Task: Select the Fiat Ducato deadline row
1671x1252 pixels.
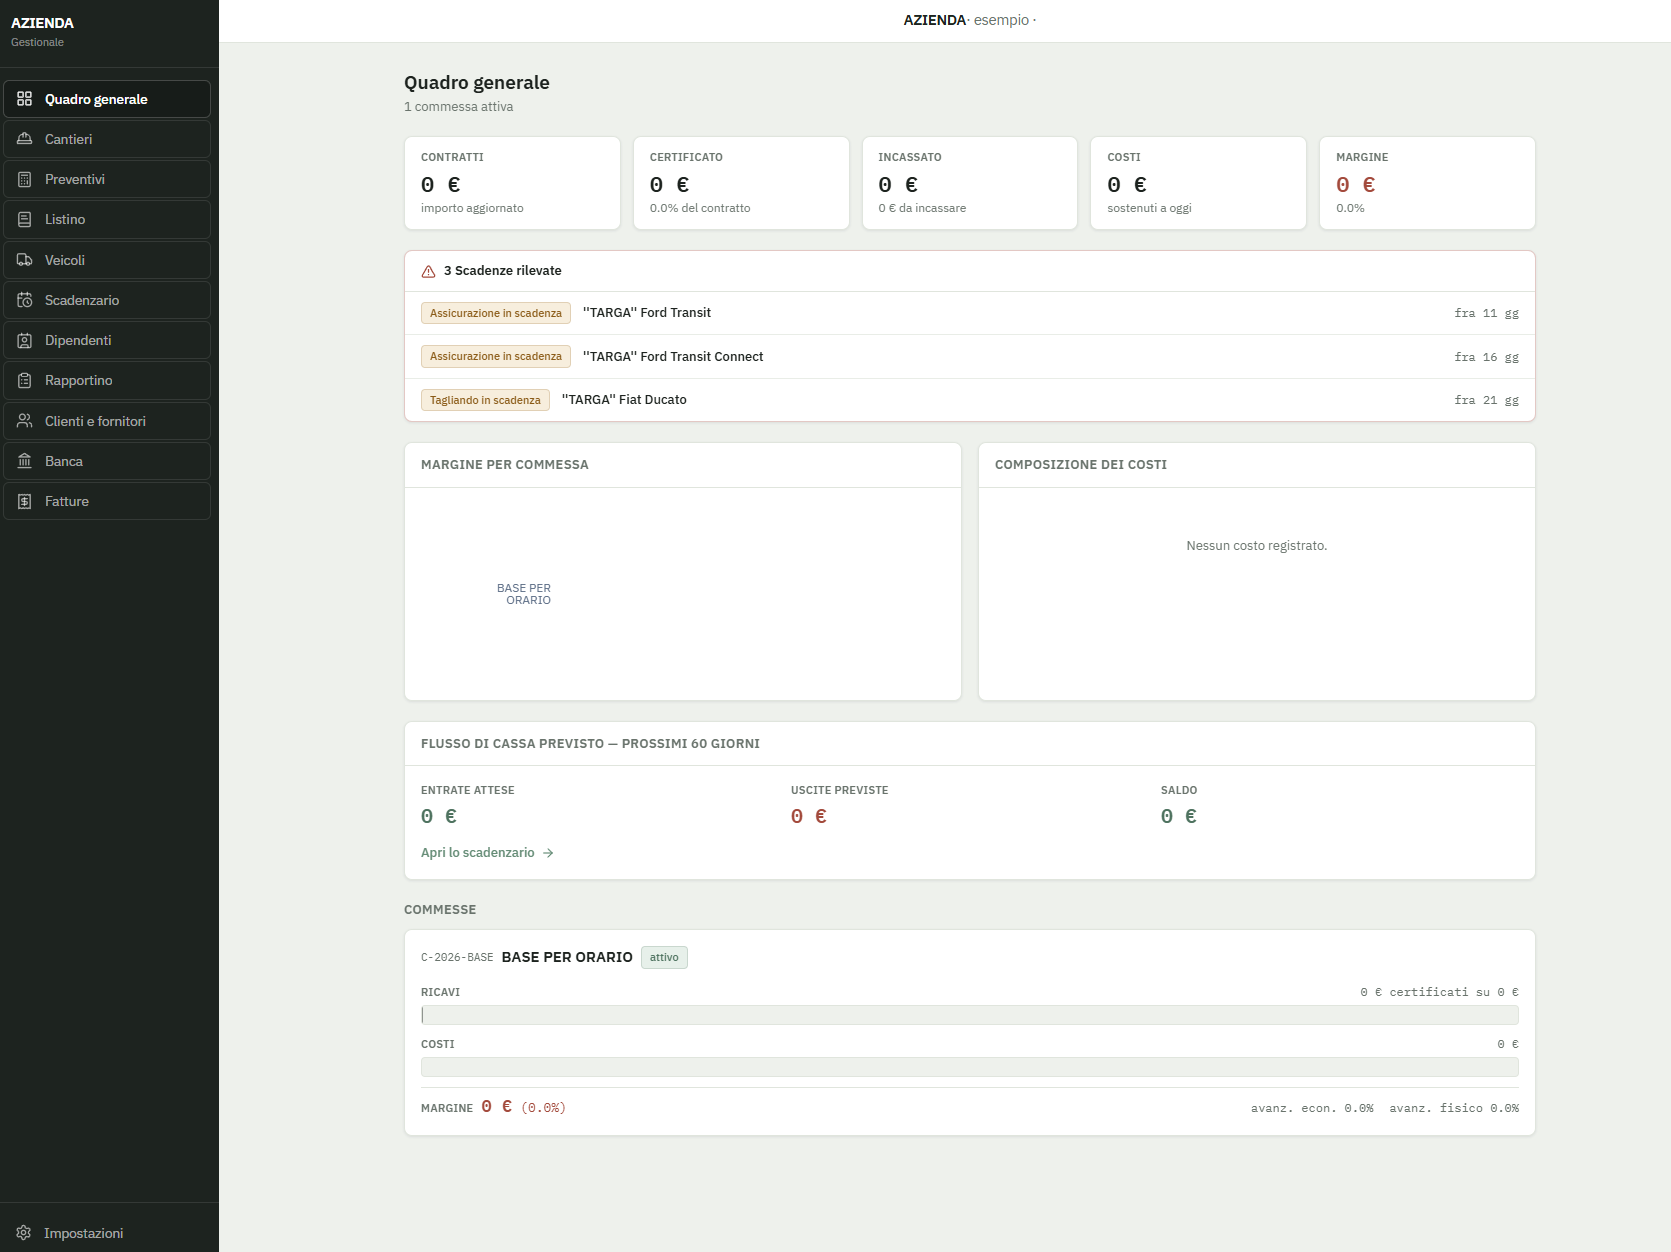Action: (970, 400)
